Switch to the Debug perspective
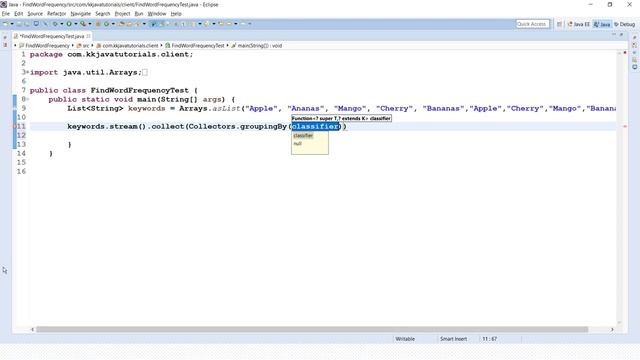This screenshot has width=640, height=360. click(624, 24)
